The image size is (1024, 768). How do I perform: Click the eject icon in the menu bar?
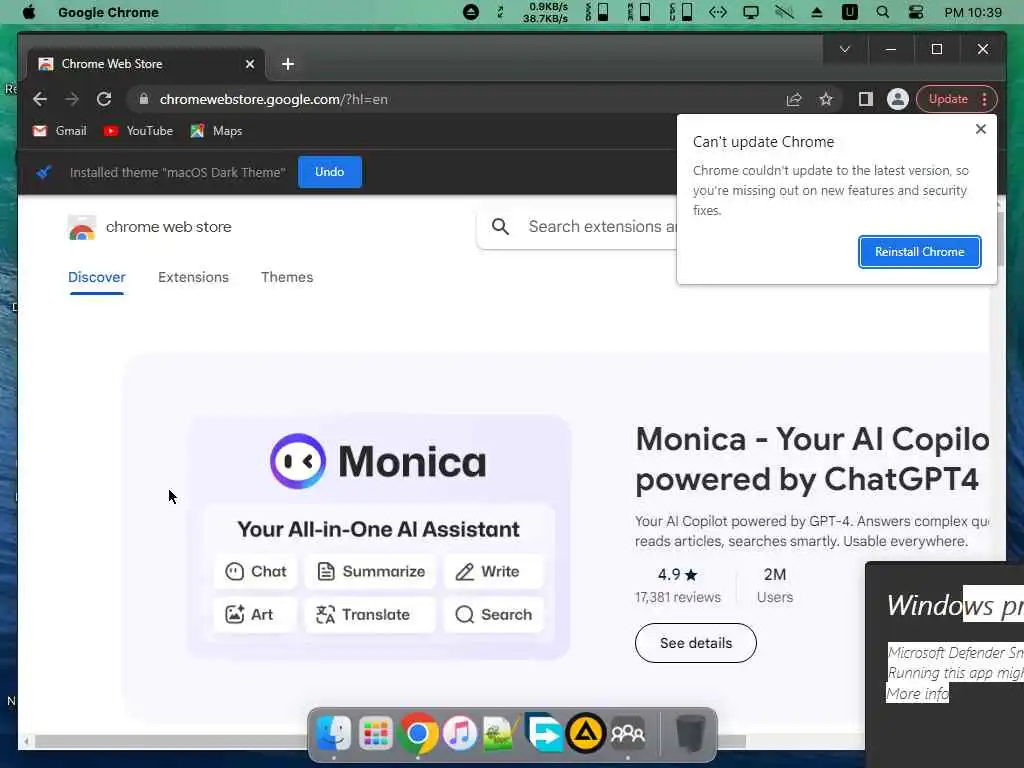[816, 12]
